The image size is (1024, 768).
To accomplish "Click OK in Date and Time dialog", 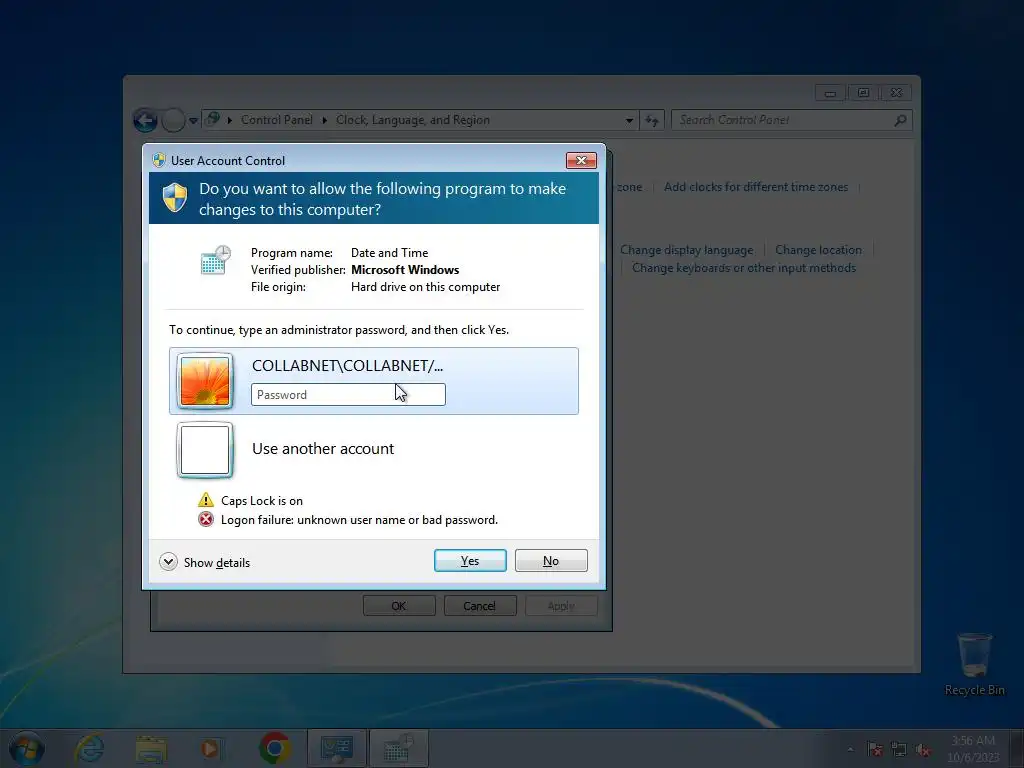I will (399, 605).
